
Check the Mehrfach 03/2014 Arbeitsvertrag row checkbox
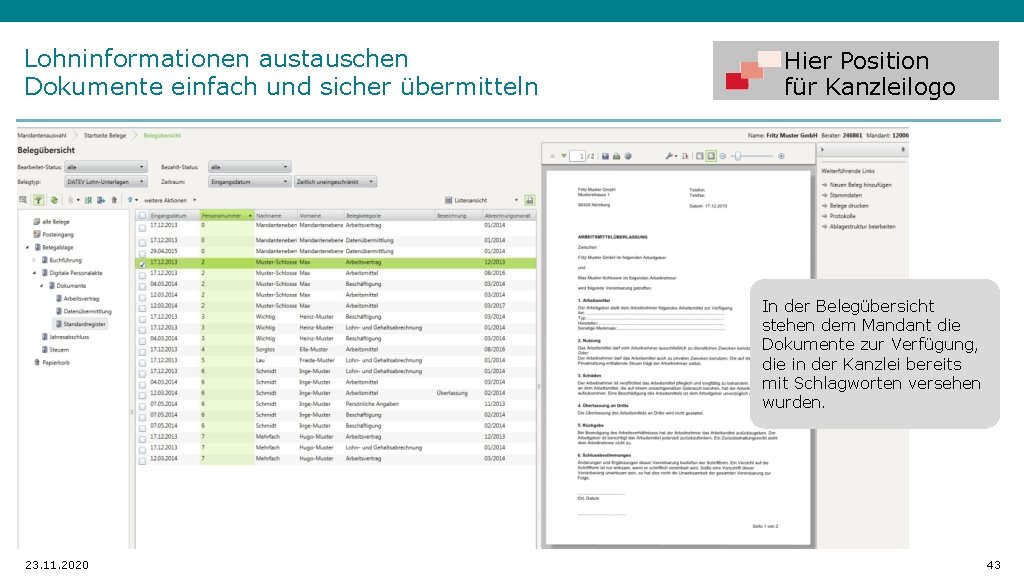[x=142, y=460]
